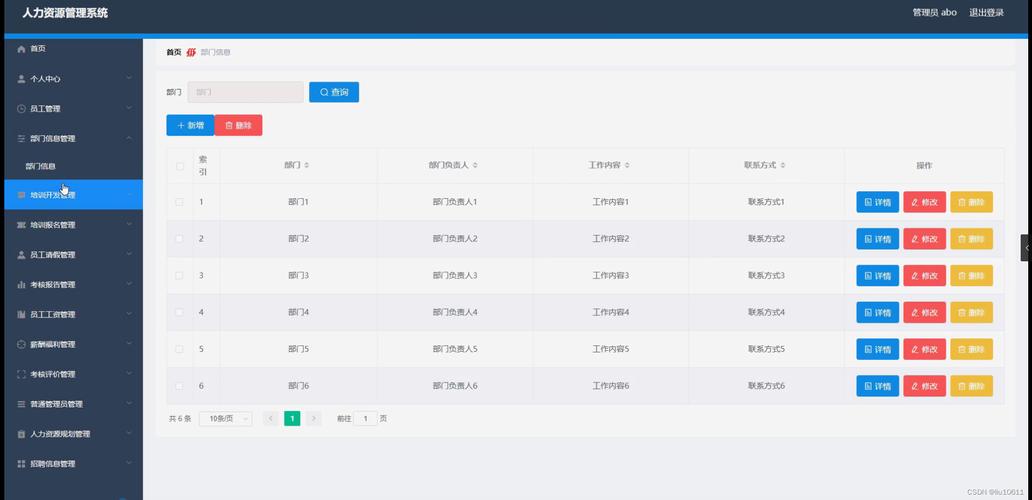Click the person icon for 个人中心

(21, 79)
